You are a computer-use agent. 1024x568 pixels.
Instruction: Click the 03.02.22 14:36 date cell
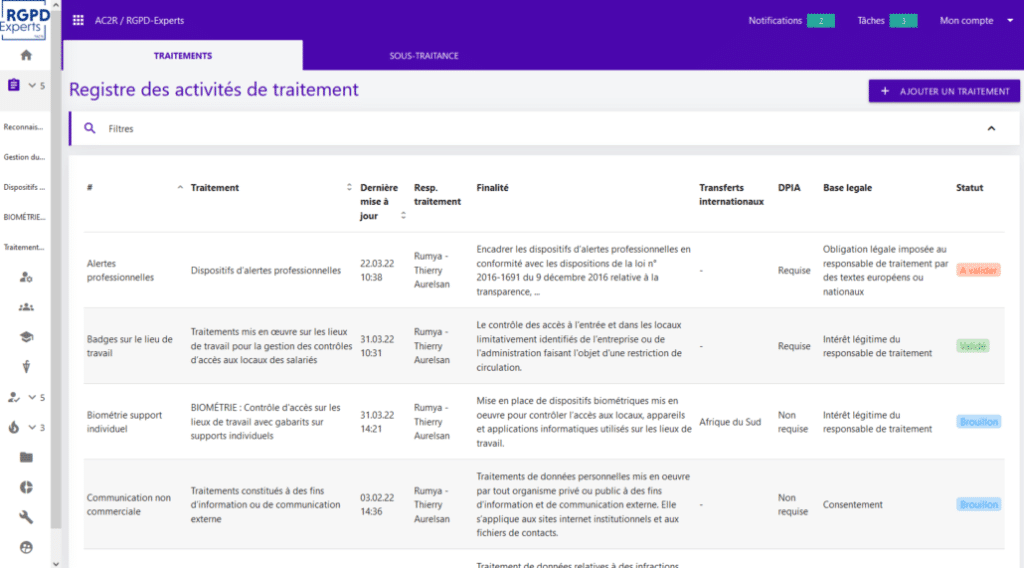pos(377,504)
